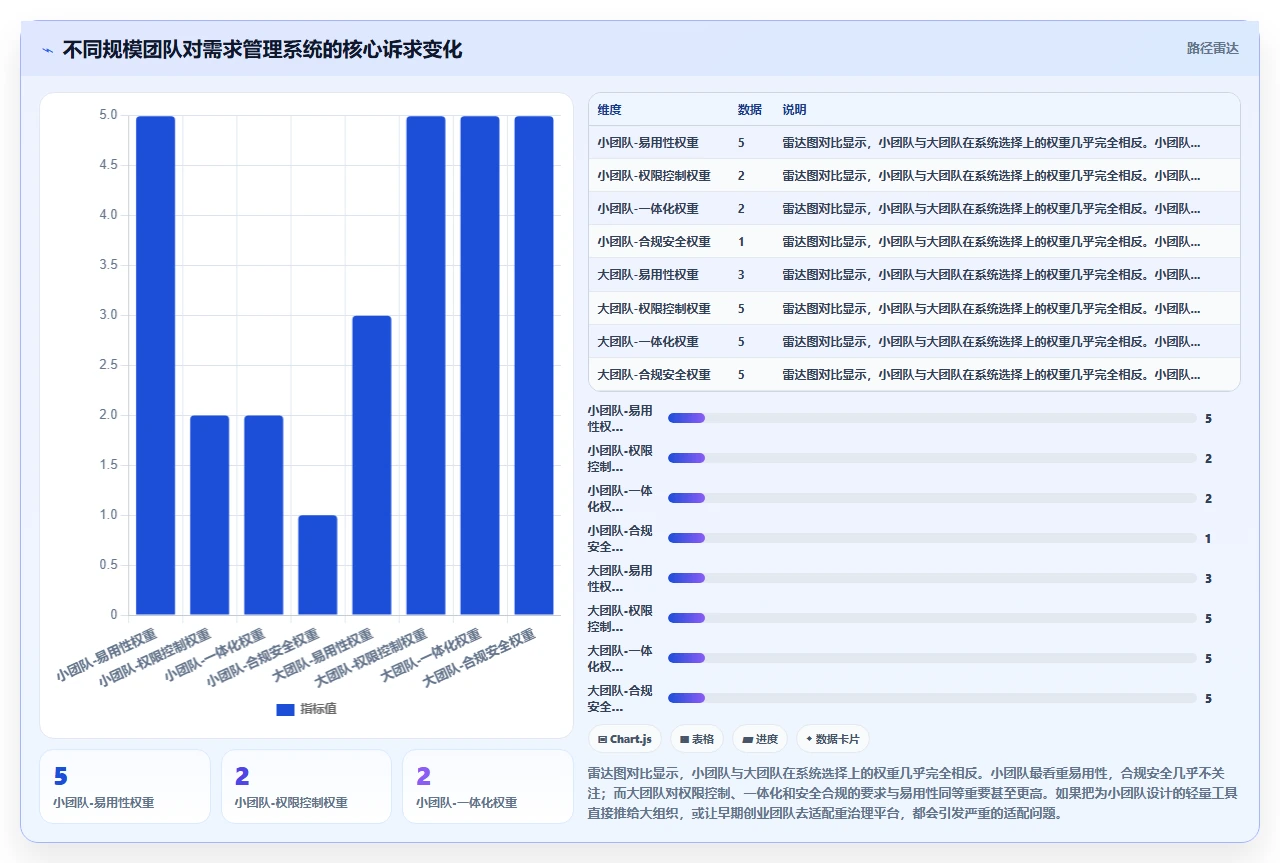Open the data card for 小团队-一体化权重
The width and height of the screenshot is (1280, 863).
pos(488,786)
